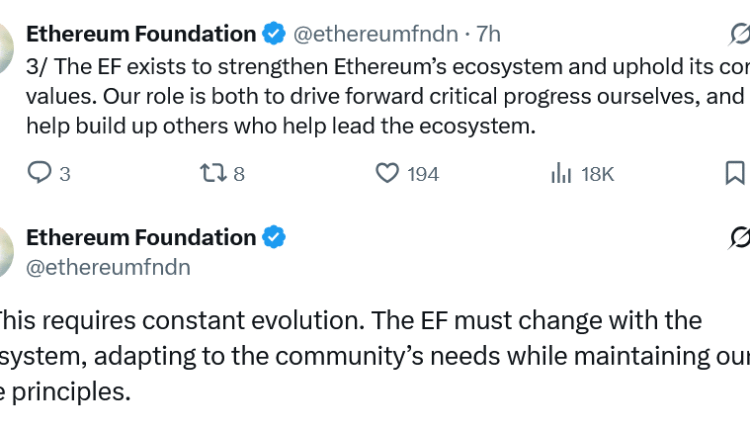
Task: Click verified badge beside the 7h tweet author
Action: pyautogui.click(x=274, y=34)
